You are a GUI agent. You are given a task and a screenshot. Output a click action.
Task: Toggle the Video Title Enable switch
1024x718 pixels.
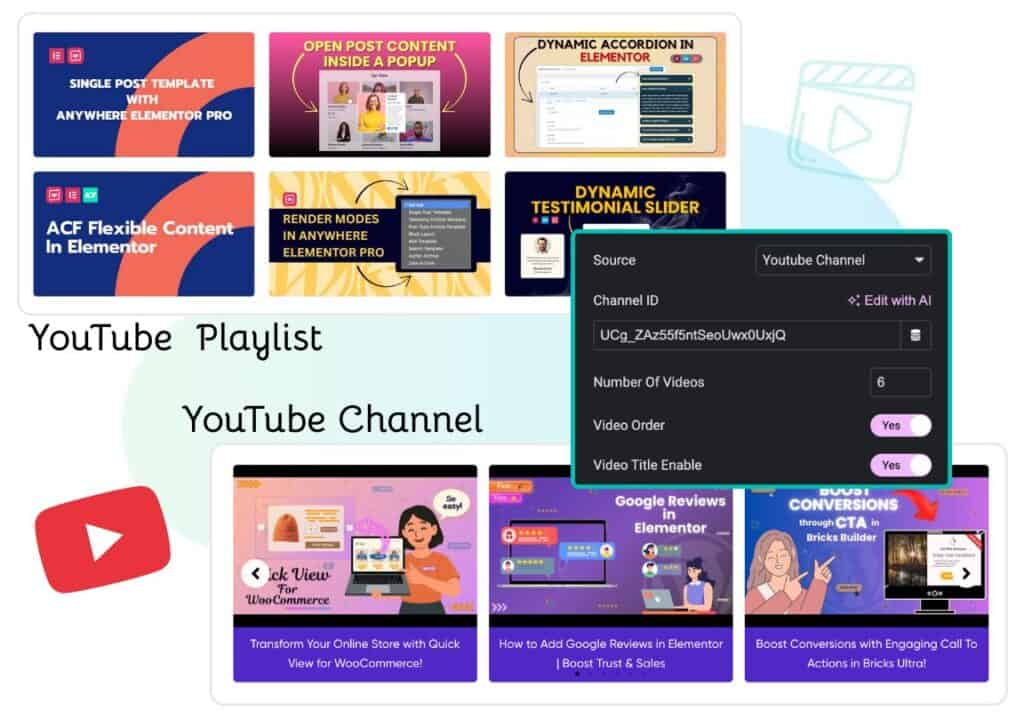coord(900,465)
